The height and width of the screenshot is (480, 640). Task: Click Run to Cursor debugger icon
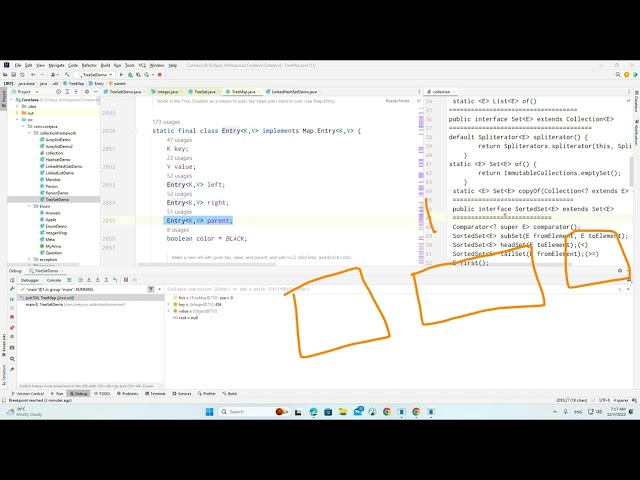(x=115, y=280)
